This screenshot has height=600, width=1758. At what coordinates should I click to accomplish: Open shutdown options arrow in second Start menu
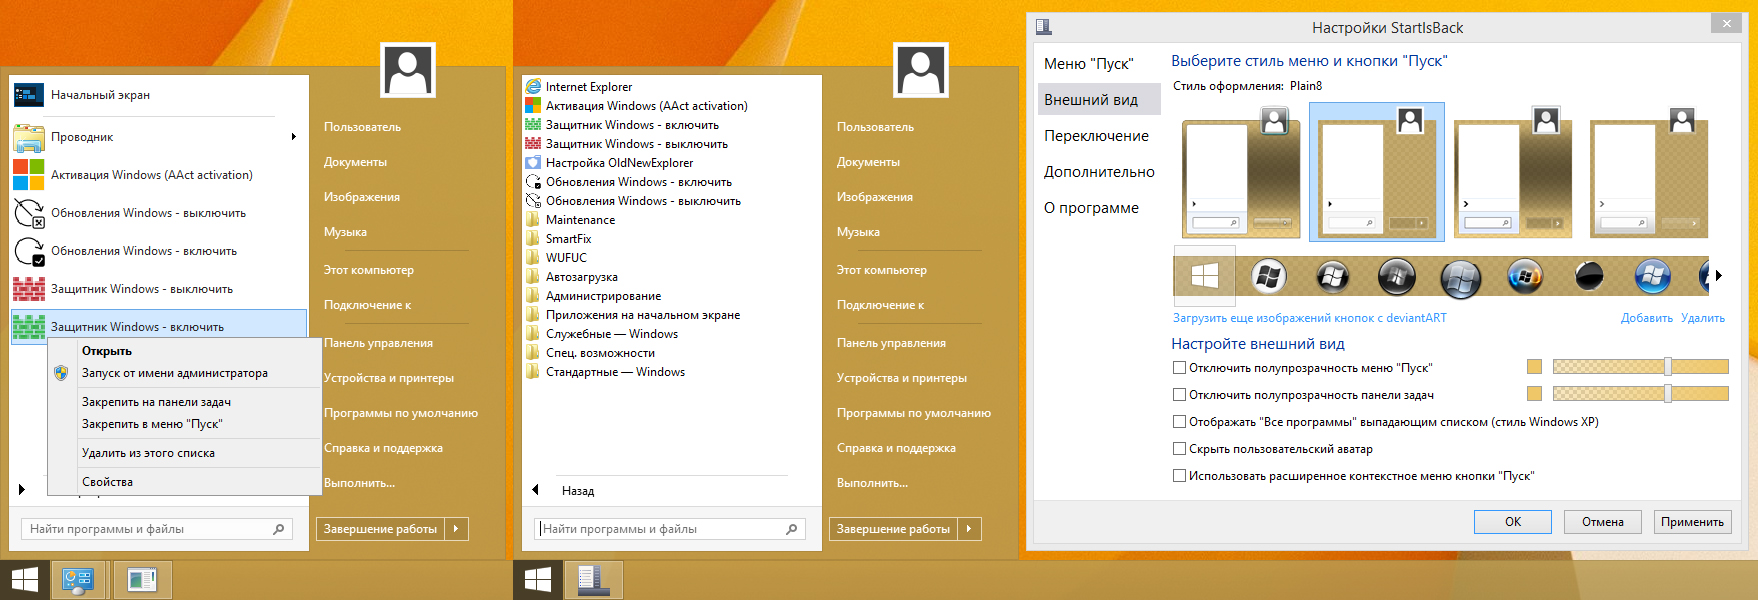click(x=969, y=529)
